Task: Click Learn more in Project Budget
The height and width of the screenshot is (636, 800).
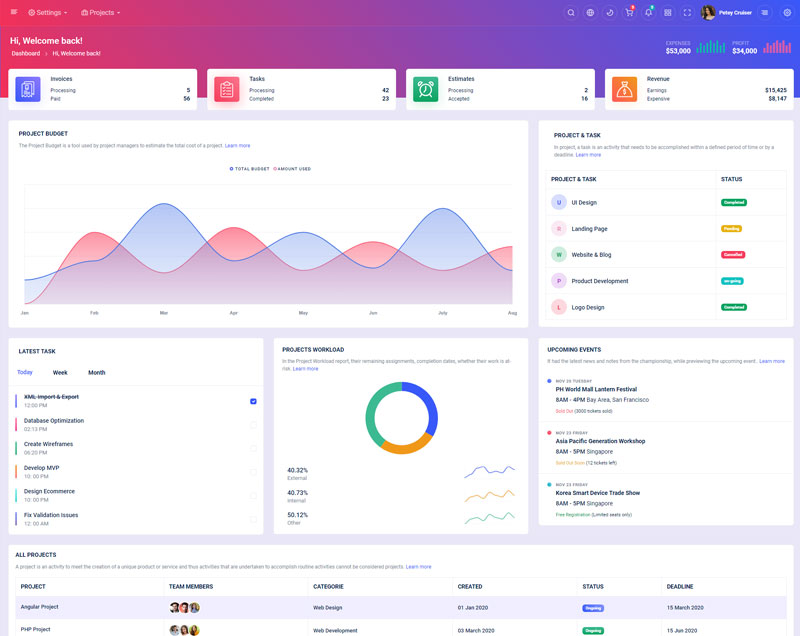Action: click(237, 146)
